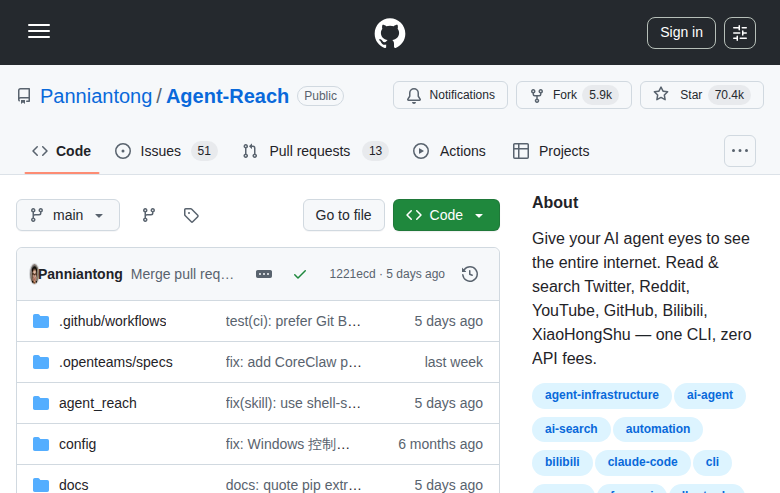Open the config folder
This screenshot has width=780, height=493.
77,444
